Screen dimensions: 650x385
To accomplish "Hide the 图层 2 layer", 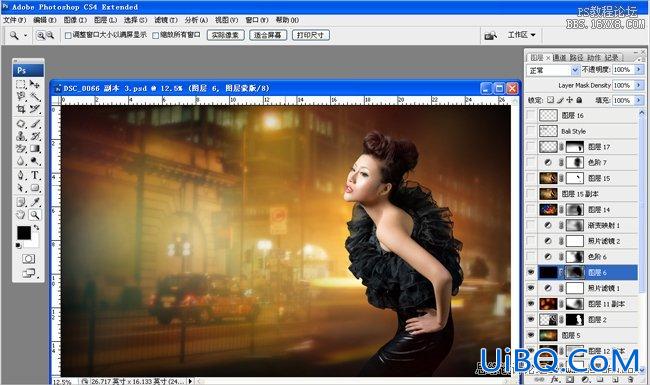I will tap(531, 320).
